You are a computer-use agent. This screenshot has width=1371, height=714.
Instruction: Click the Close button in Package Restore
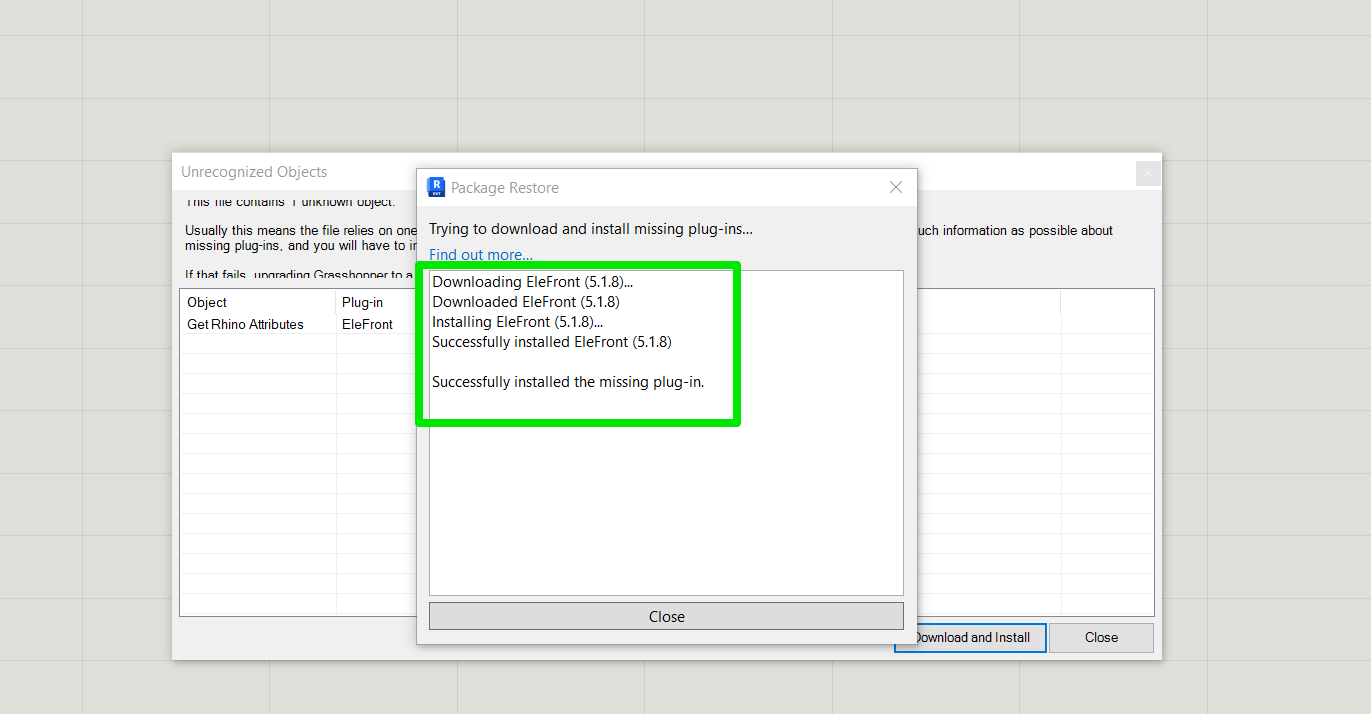tap(666, 616)
